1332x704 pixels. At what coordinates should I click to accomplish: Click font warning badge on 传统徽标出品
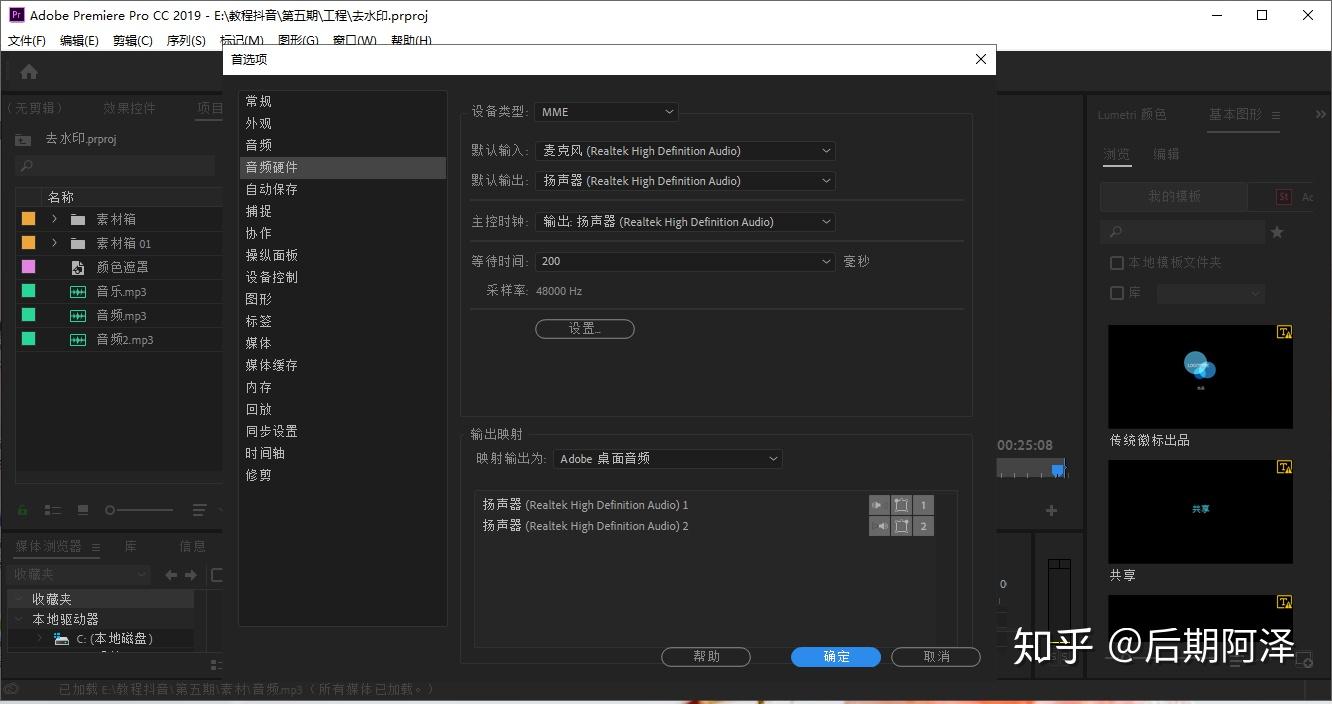tap(1284, 332)
